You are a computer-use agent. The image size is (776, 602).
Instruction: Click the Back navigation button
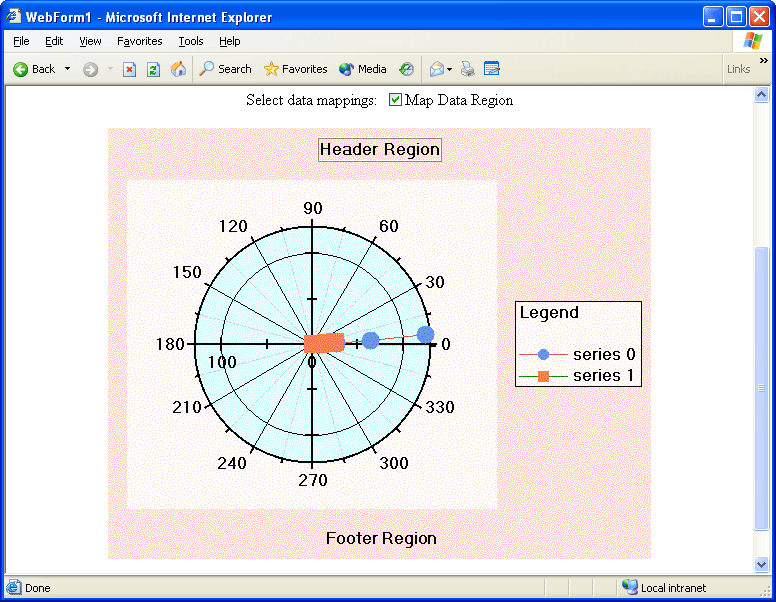click(34, 69)
